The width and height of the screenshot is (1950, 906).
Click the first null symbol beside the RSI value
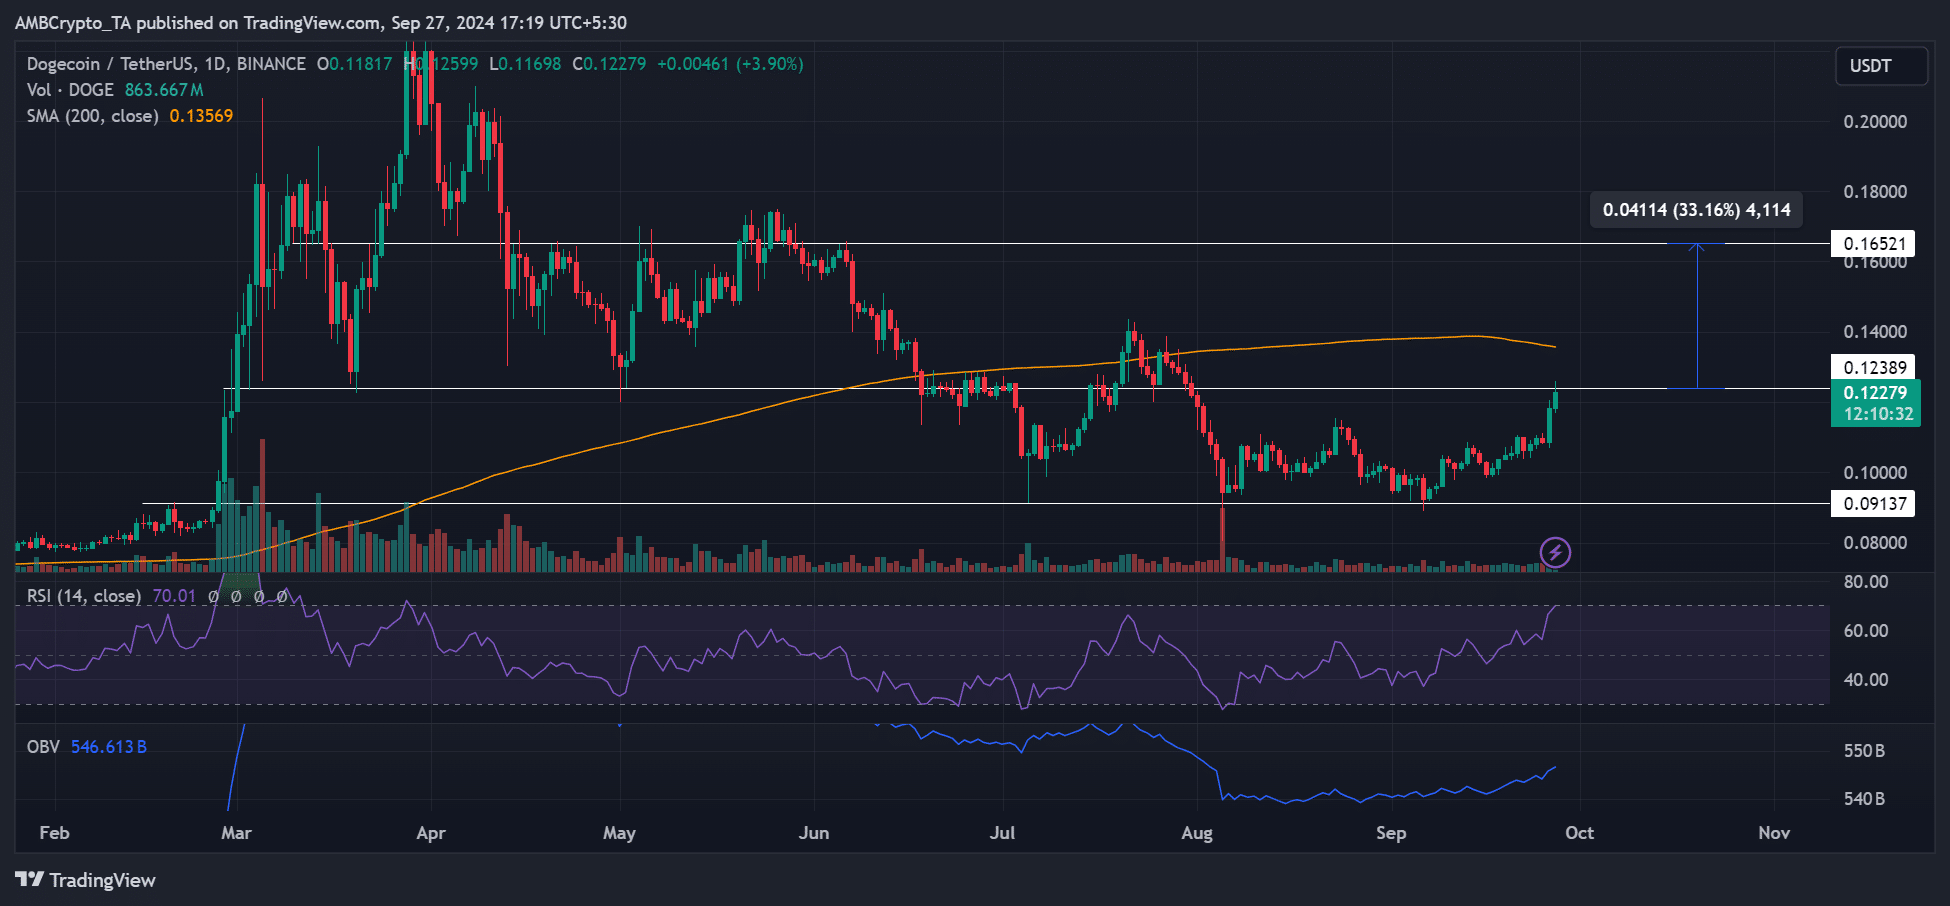tap(214, 596)
